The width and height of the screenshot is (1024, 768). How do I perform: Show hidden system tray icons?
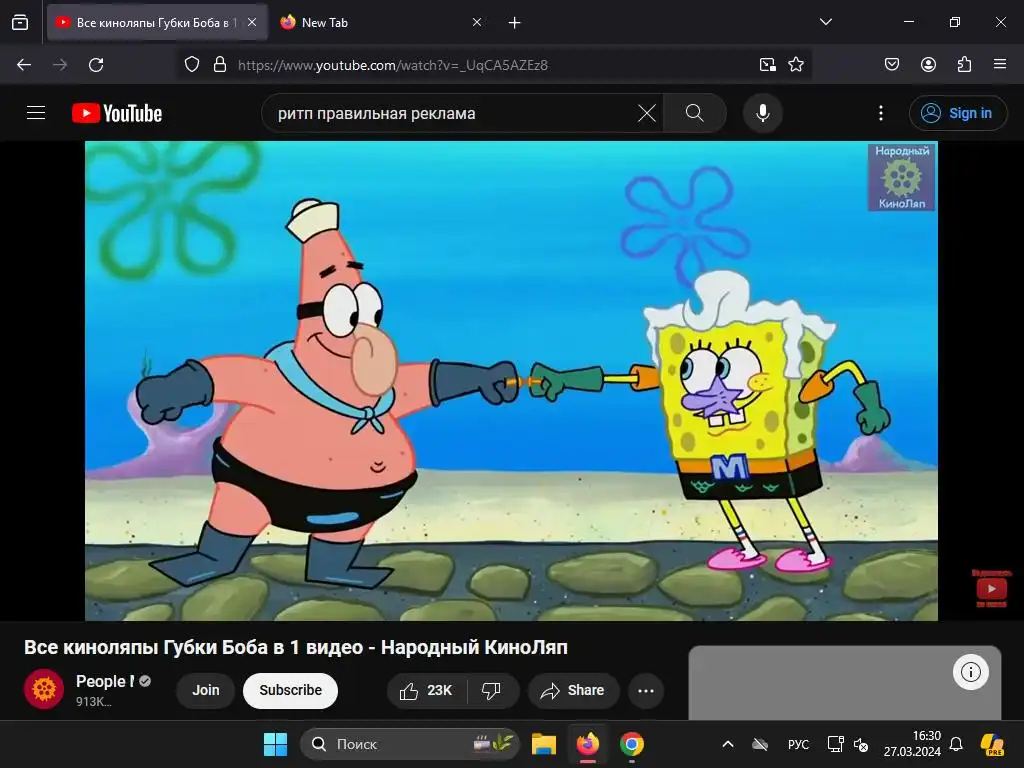click(728, 744)
